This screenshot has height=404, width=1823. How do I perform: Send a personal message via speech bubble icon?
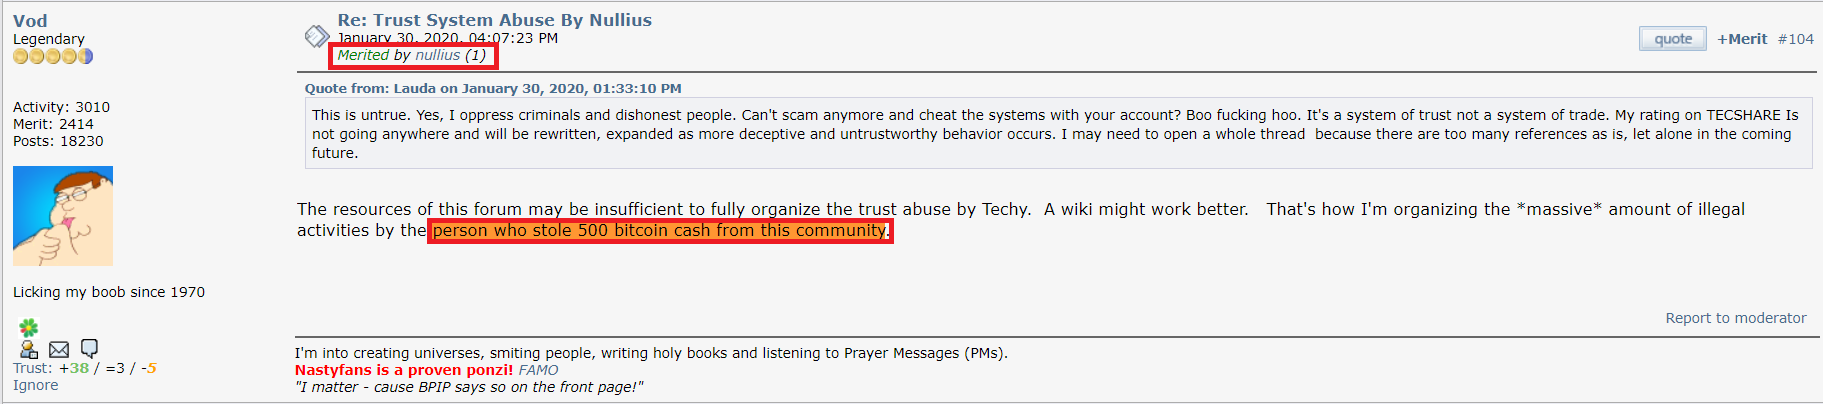pyautogui.click(x=89, y=348)
